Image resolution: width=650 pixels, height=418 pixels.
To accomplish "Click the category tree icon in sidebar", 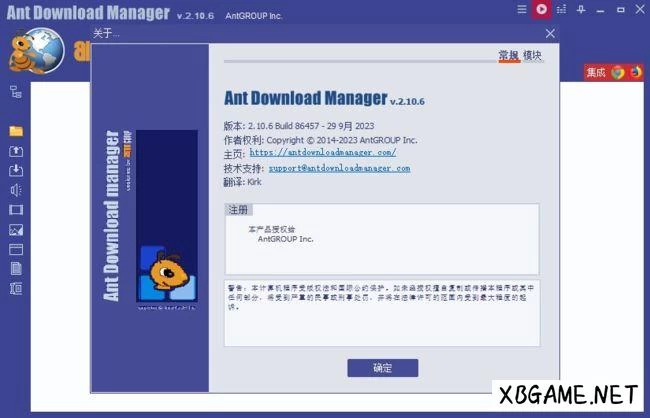I will pyautogui.click(x=15, y=92).
